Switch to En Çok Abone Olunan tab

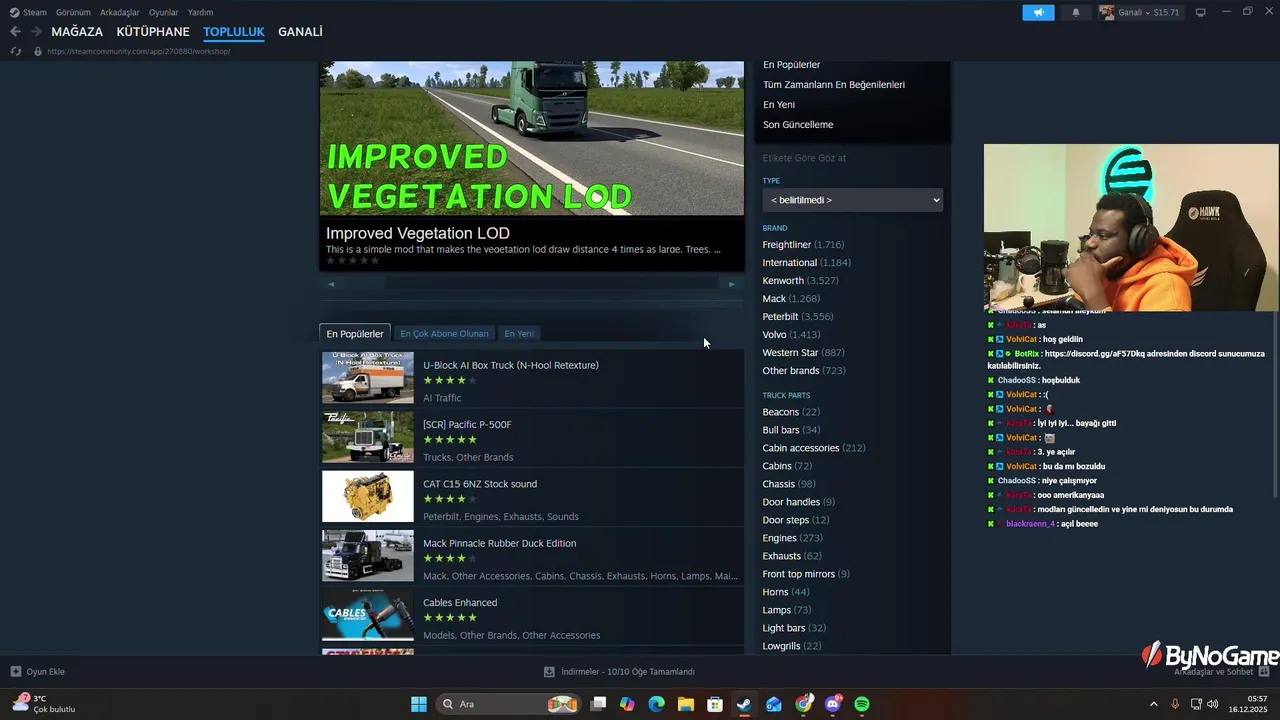click(x=444, y=334)
